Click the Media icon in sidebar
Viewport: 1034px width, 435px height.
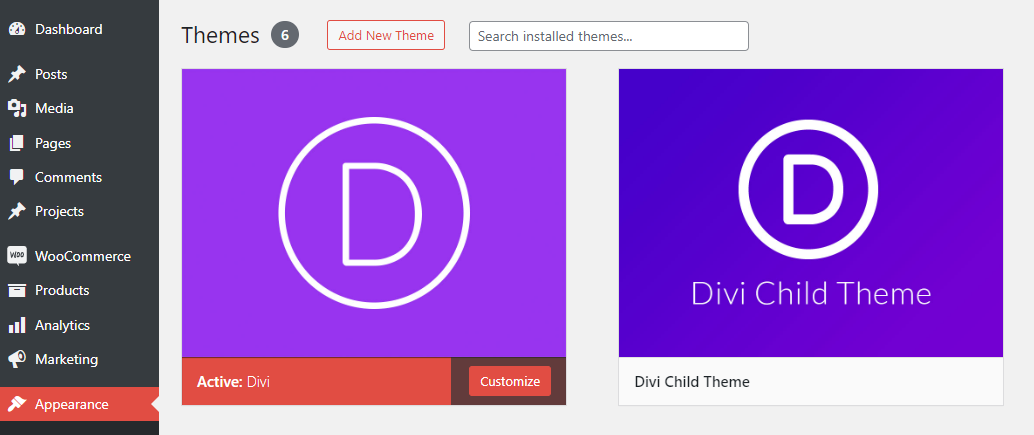16,109
